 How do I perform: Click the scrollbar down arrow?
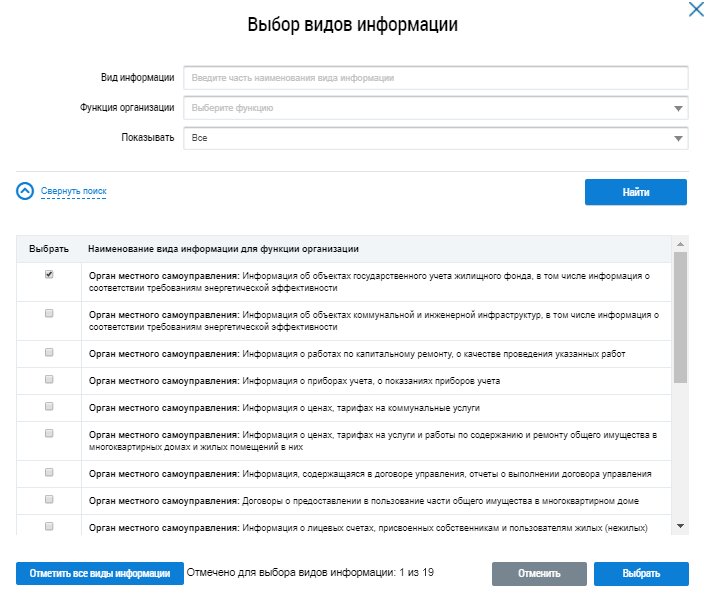click(680, 525)
